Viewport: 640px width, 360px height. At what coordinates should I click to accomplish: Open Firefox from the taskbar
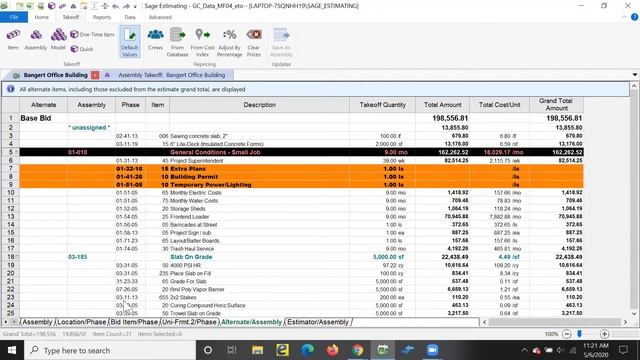tap(333, 350)
